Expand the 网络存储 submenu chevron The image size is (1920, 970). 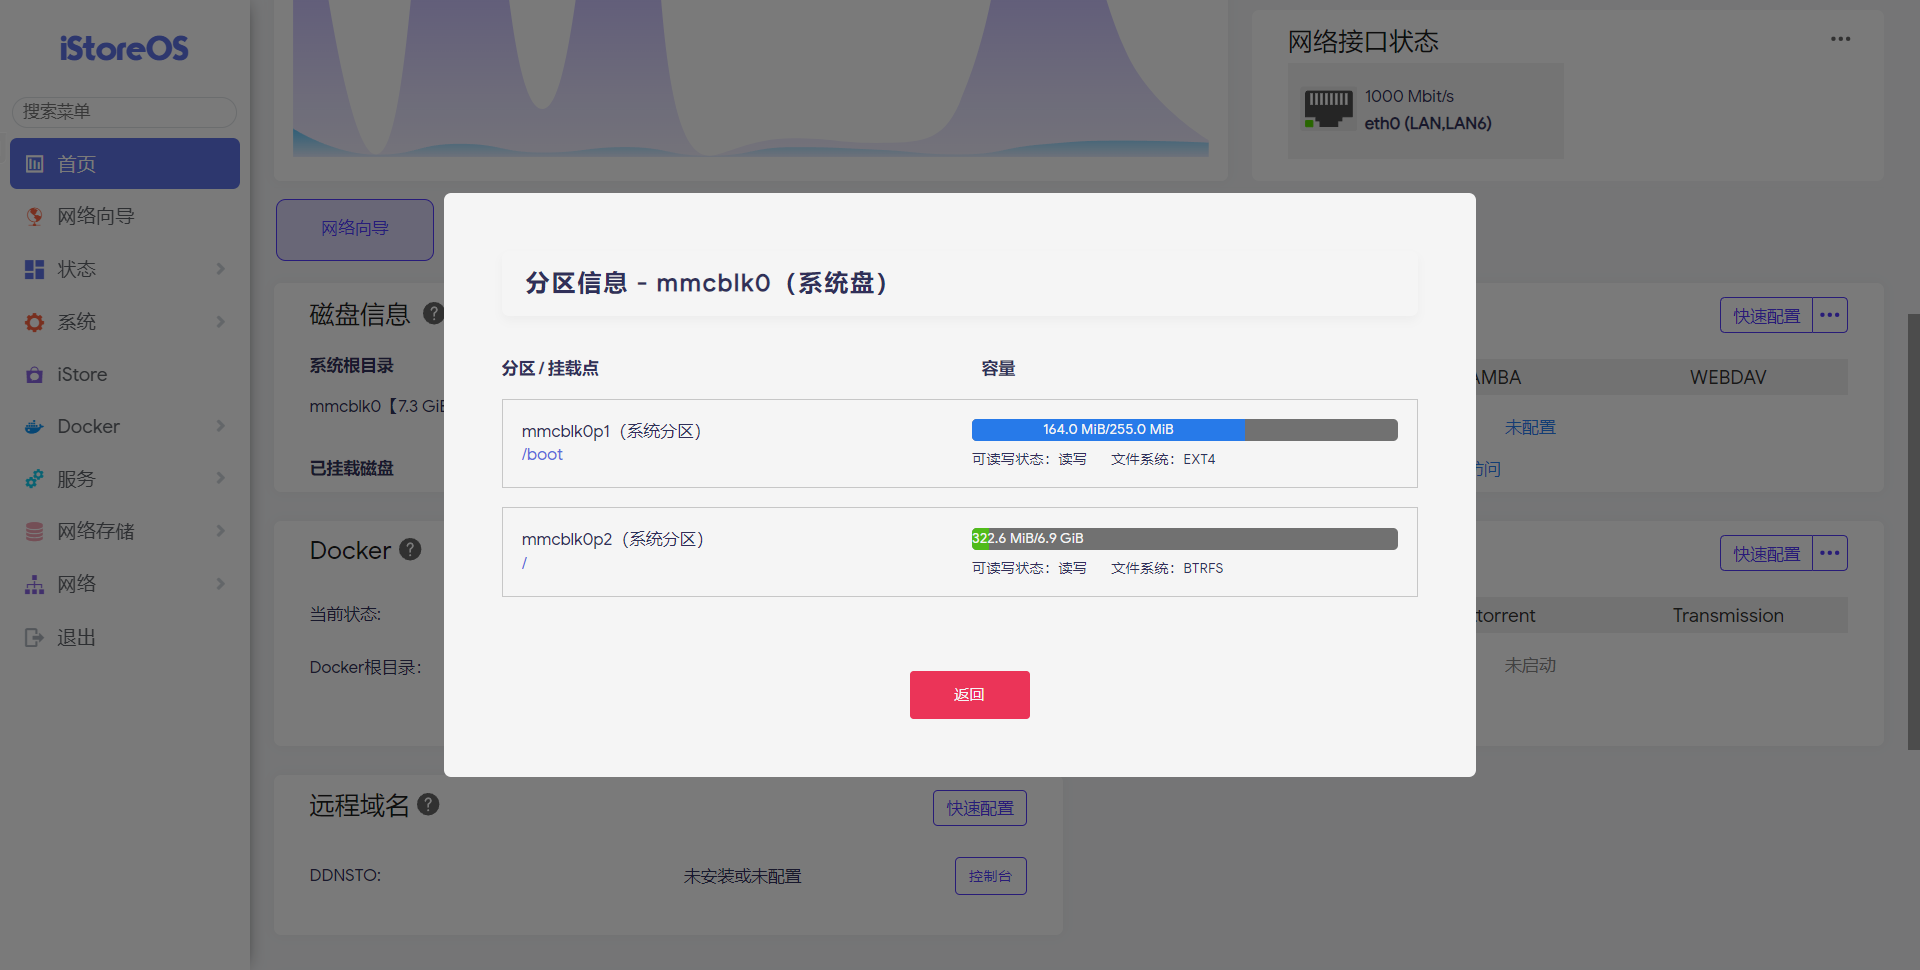220,531
